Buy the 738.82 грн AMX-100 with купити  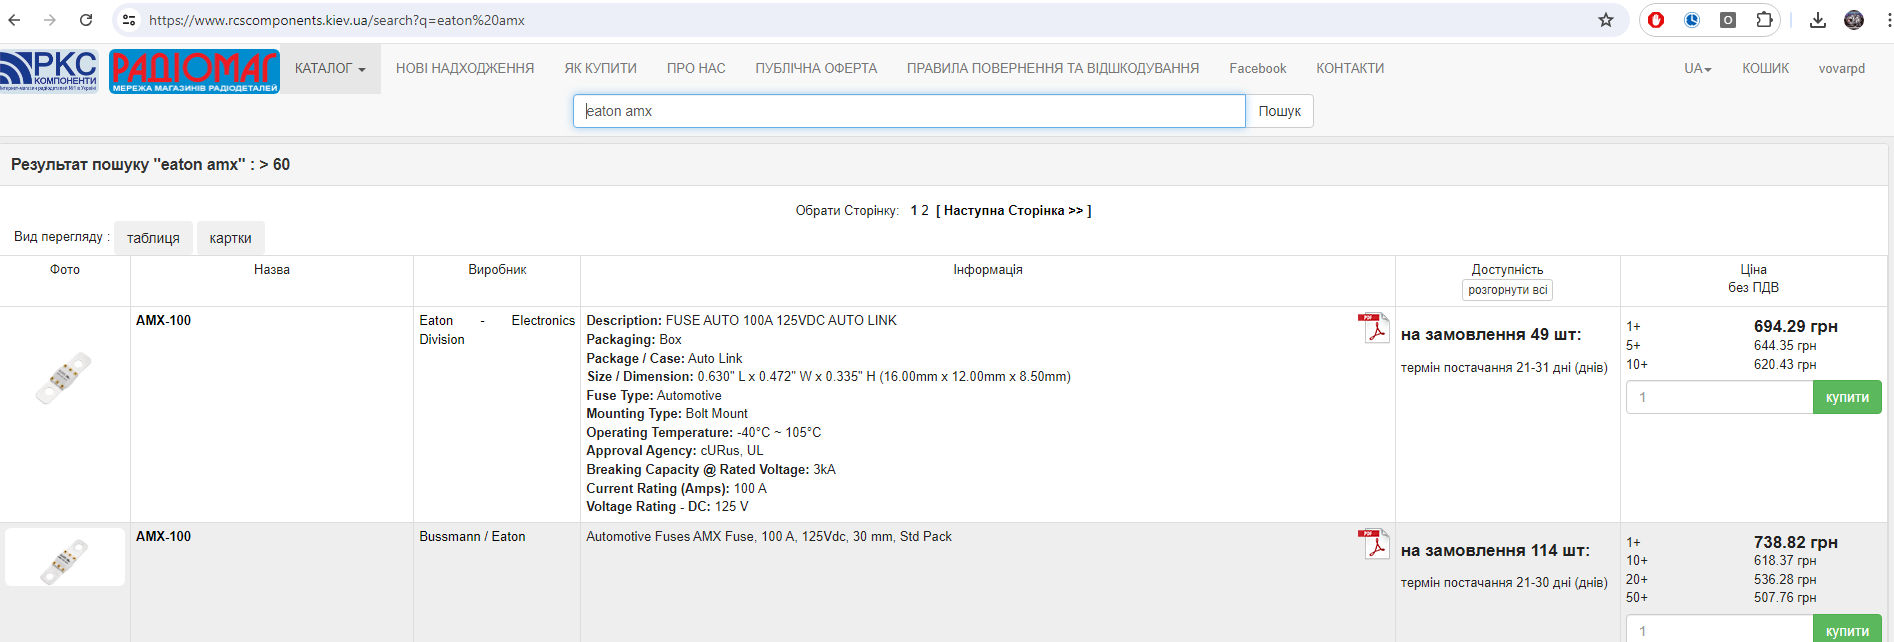(1847, 630)
